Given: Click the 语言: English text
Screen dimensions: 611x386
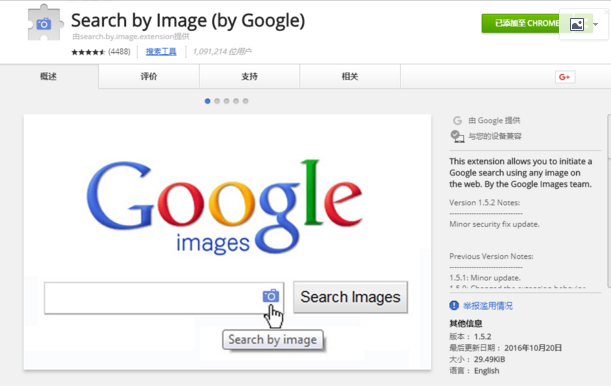Looking at the screenshot, I should click(x=474, y=371).
